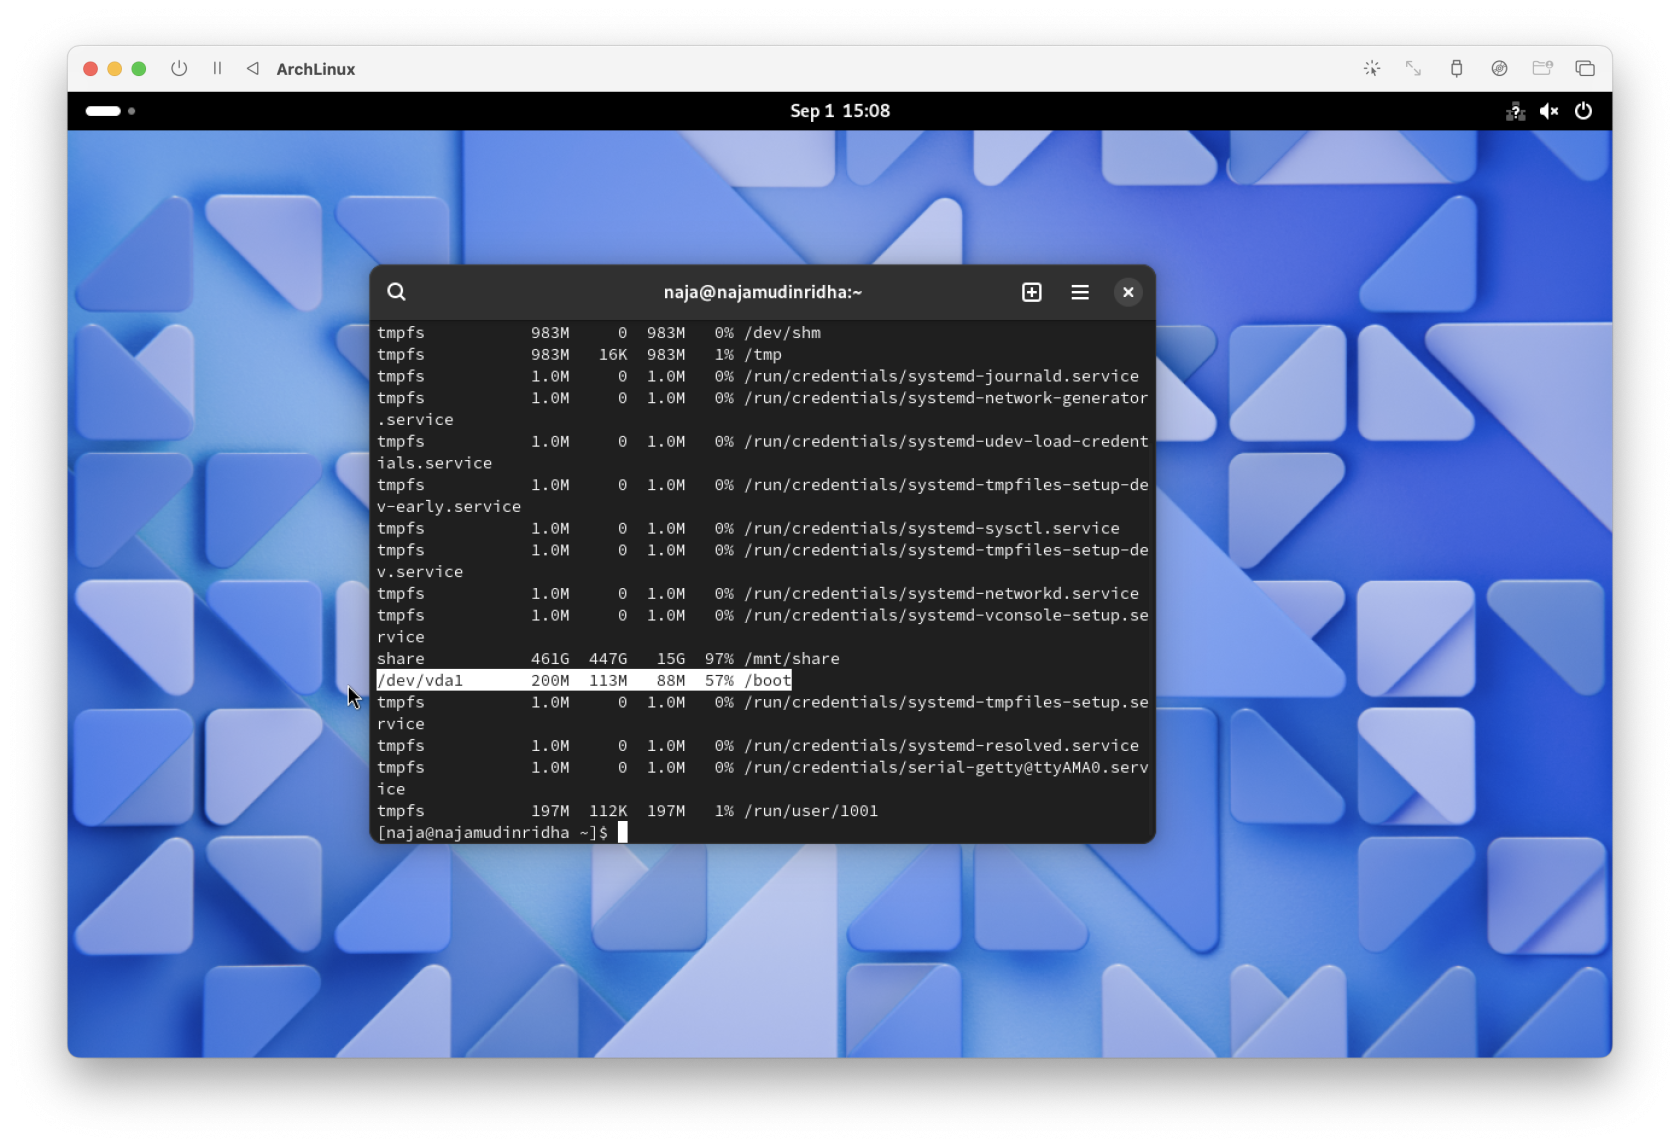
Task: Click the 16K used value
Action: click(x=613, y=354)
